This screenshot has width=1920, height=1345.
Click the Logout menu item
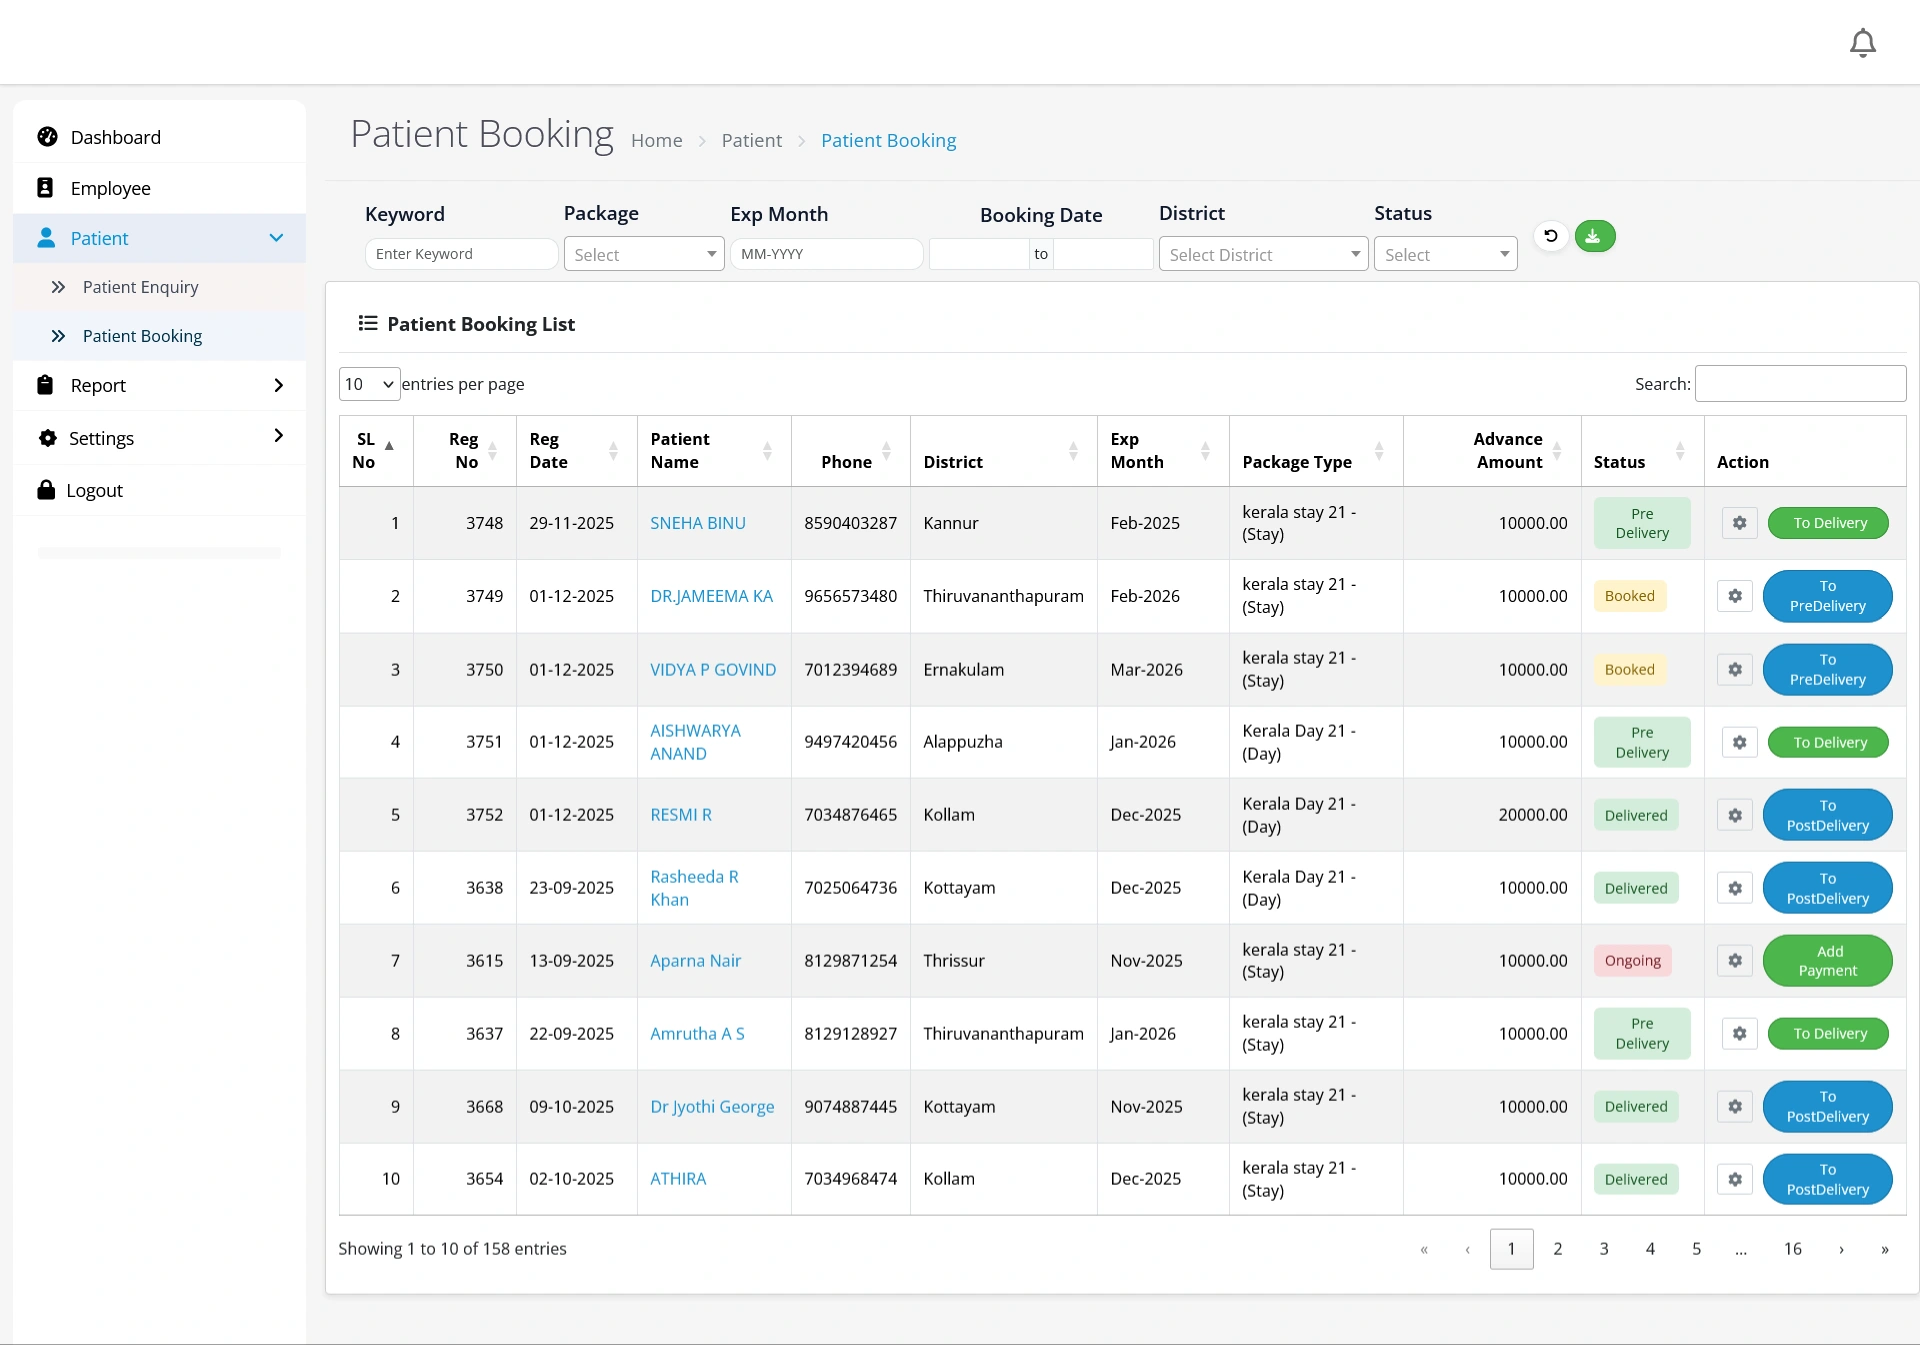tap(94, 490)
